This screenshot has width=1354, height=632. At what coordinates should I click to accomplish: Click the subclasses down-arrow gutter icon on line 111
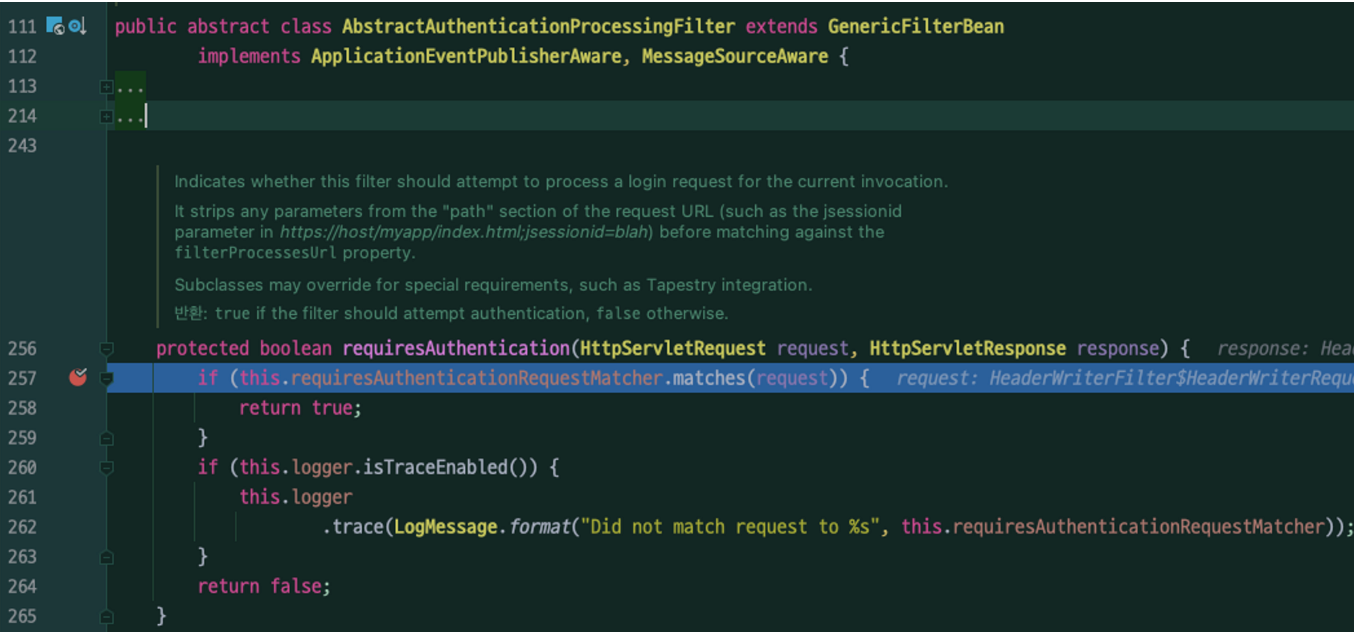pyautogui.click(x=77, y=26)
